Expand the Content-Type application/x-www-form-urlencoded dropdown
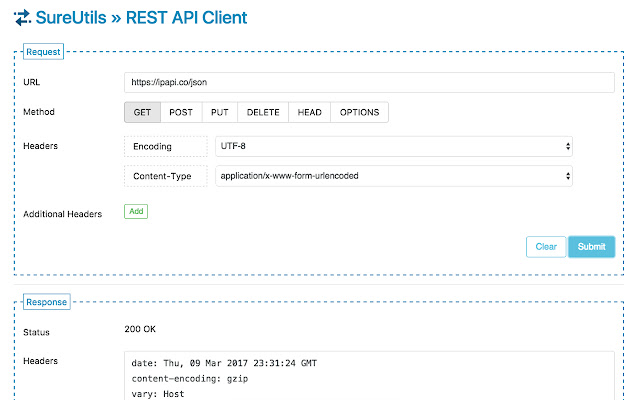This screenshot has width=640, height=400. click(394, 176)
